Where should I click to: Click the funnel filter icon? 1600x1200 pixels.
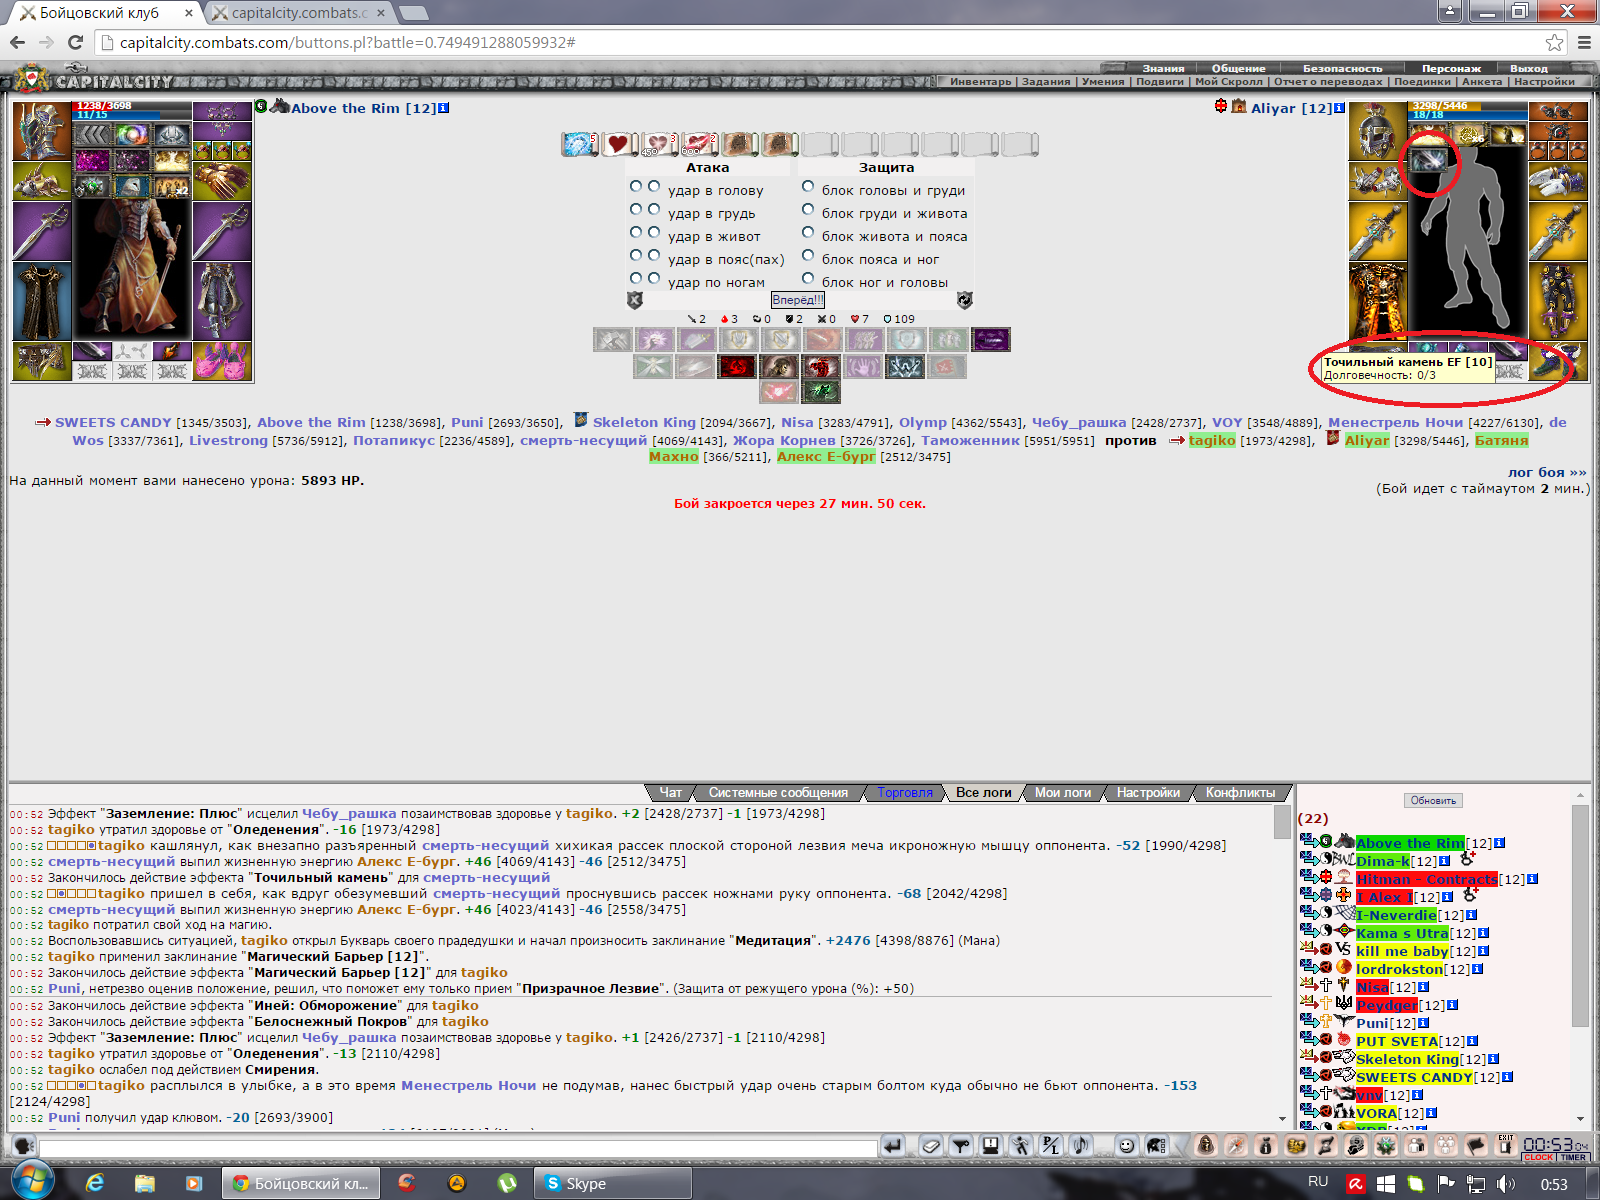pyautogui.click(x=960, y=1146)
